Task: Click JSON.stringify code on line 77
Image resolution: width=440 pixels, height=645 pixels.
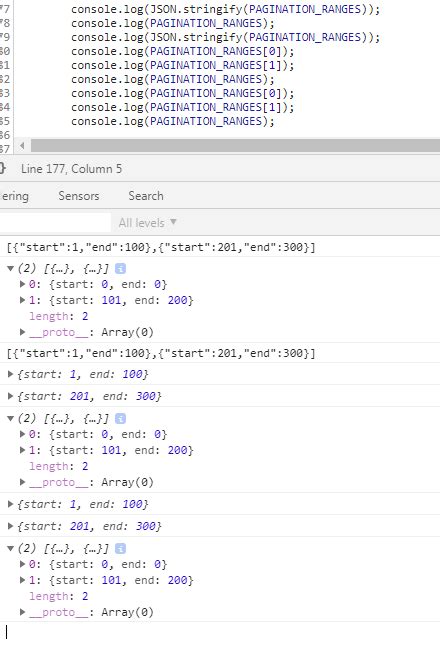Action: click(x=225, y=9)
